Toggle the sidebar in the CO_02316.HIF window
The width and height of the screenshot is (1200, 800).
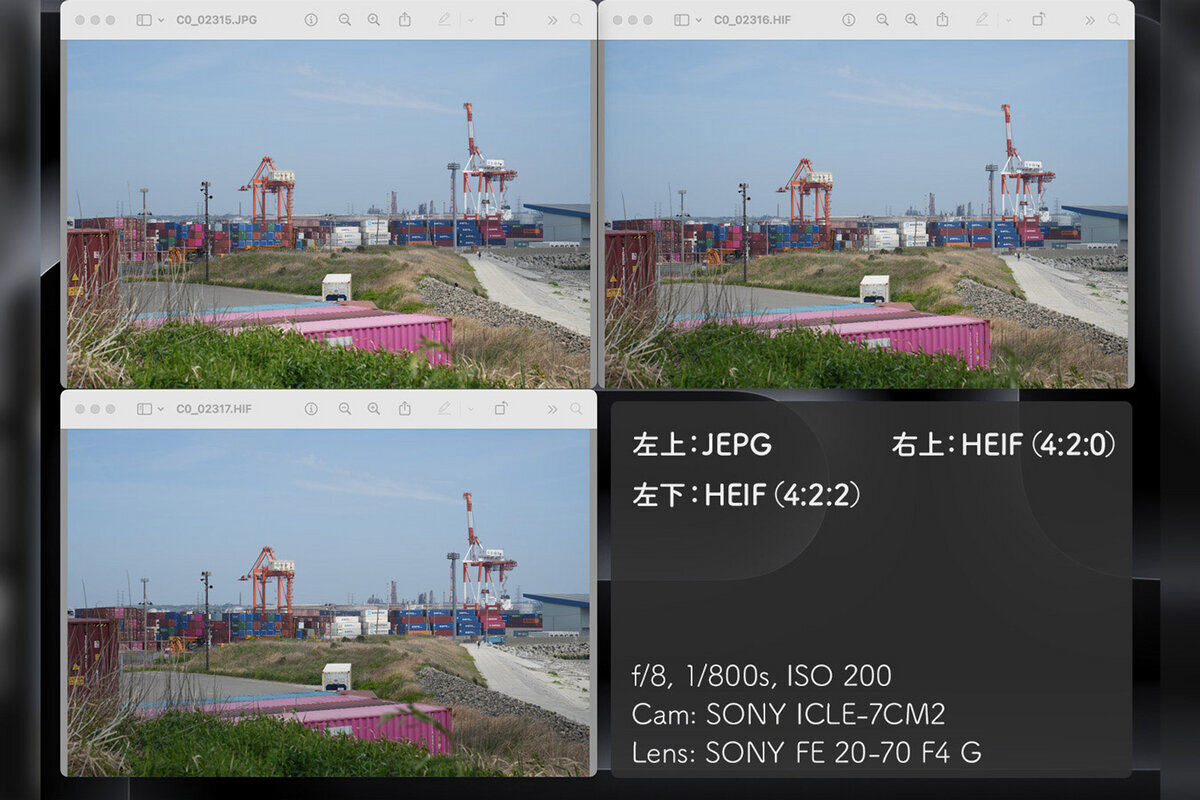click(683, 19)
